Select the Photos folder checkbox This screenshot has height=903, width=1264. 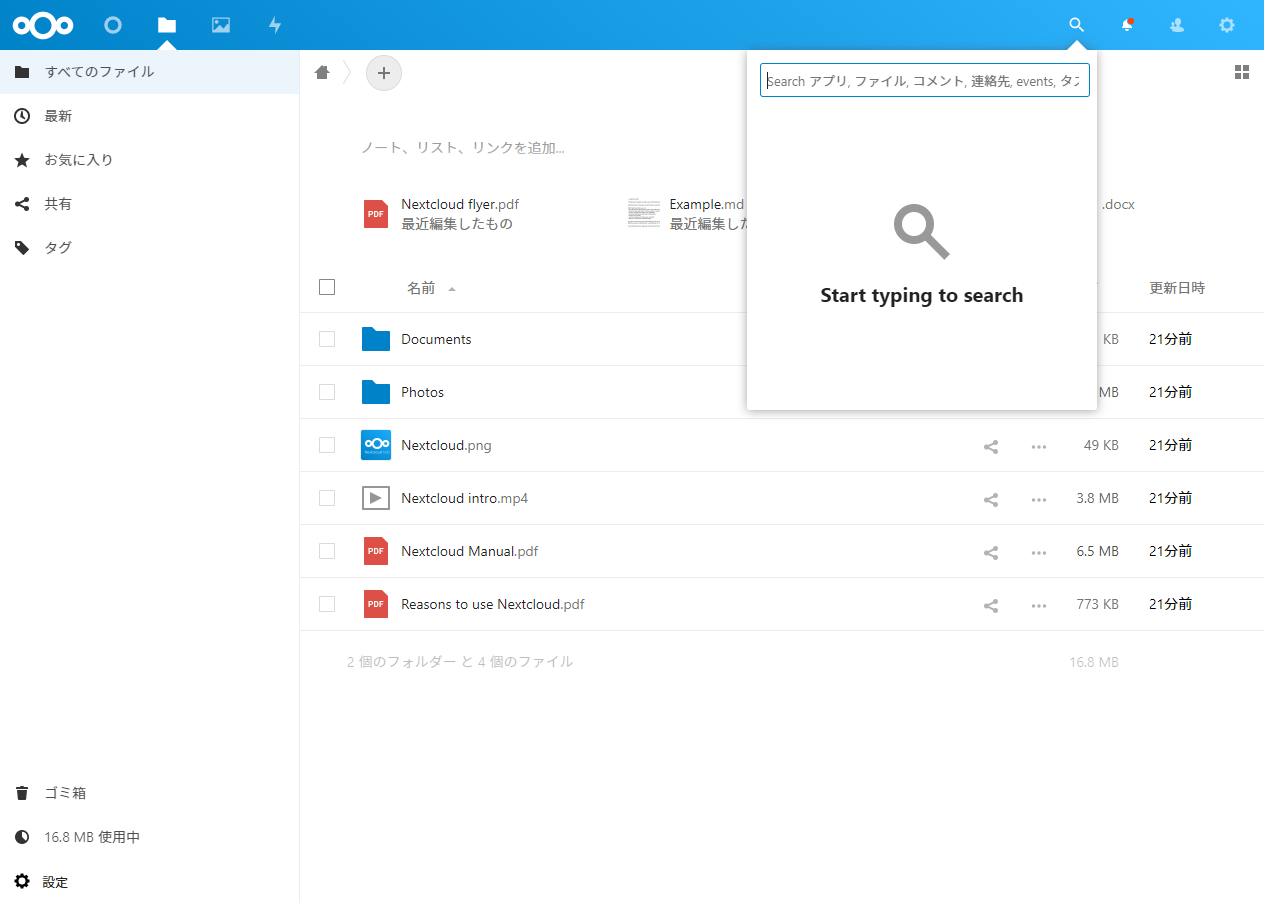tap(327, 392)
